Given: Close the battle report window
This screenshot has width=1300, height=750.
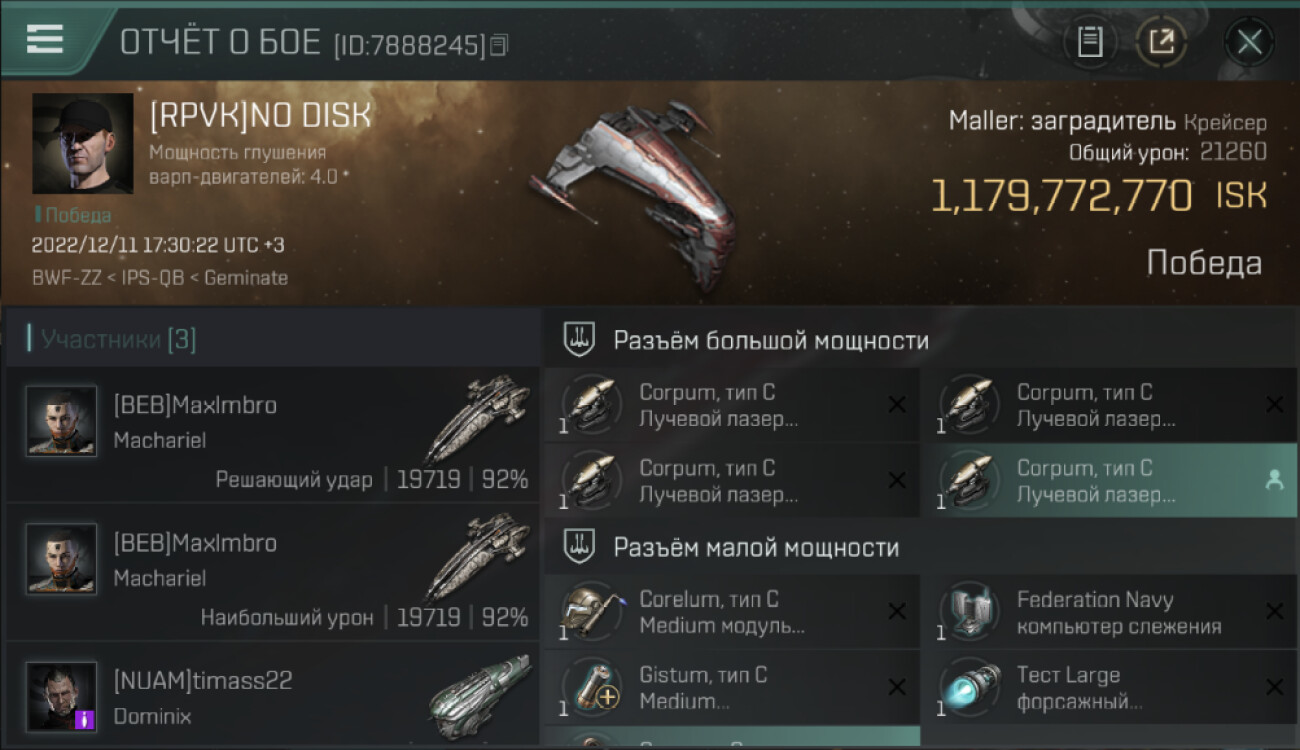Looking at the screenshot, I should coord(1249,42).
